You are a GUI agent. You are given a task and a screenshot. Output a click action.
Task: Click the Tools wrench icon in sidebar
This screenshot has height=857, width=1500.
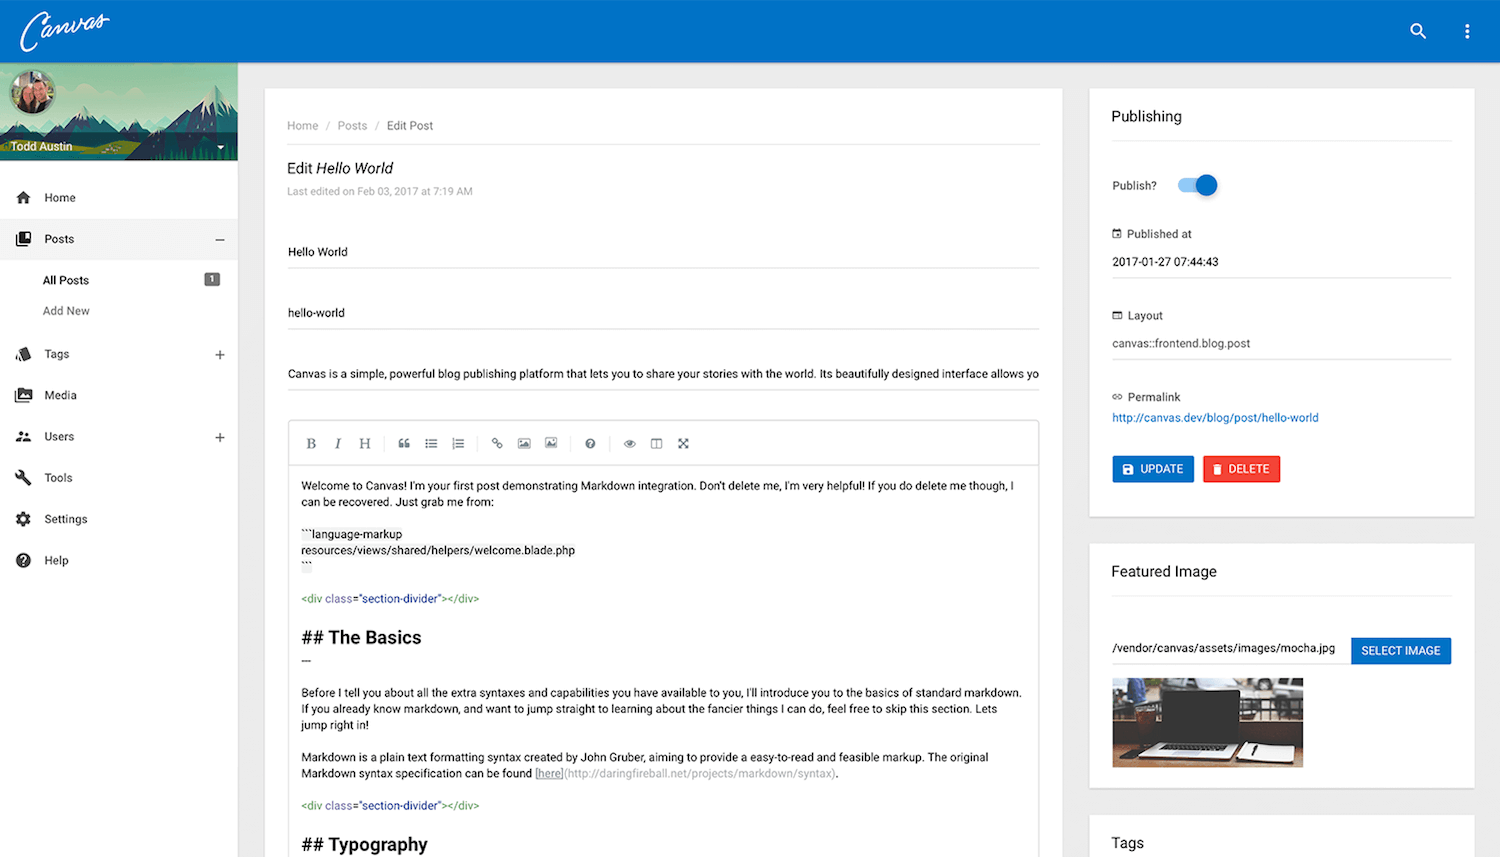(x=23, y=477)
